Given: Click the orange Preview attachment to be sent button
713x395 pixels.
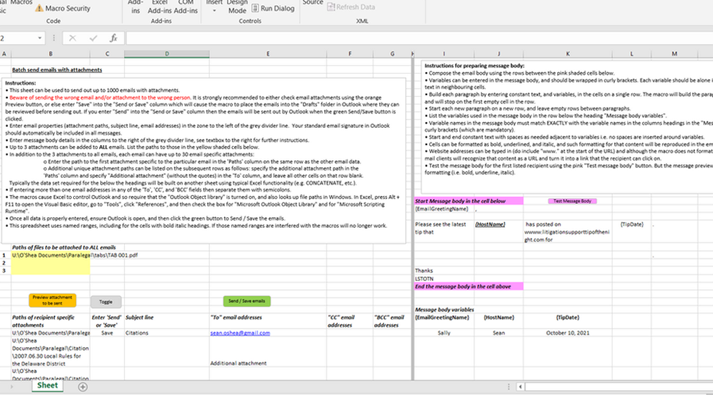Looking at the screenshot, I should pos(52,300).
